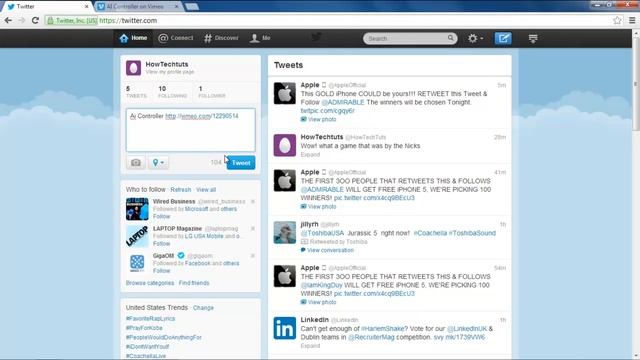Expand the LinkedIn tweet
Viewport: 640px width, 360px height.
coord(310,346)
